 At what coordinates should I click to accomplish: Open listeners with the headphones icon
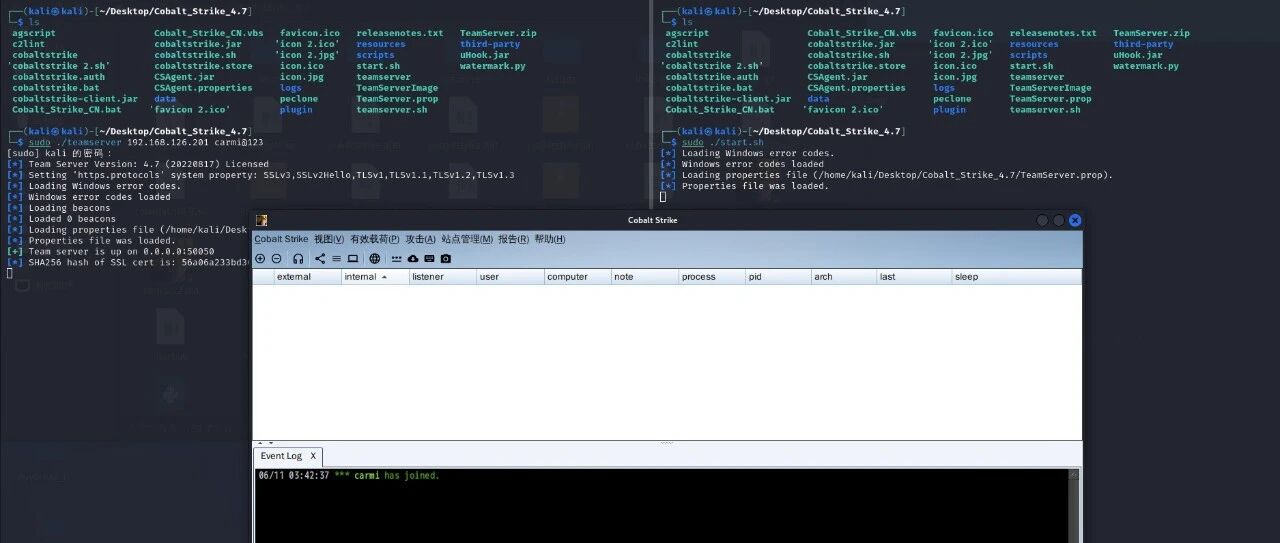298,258
